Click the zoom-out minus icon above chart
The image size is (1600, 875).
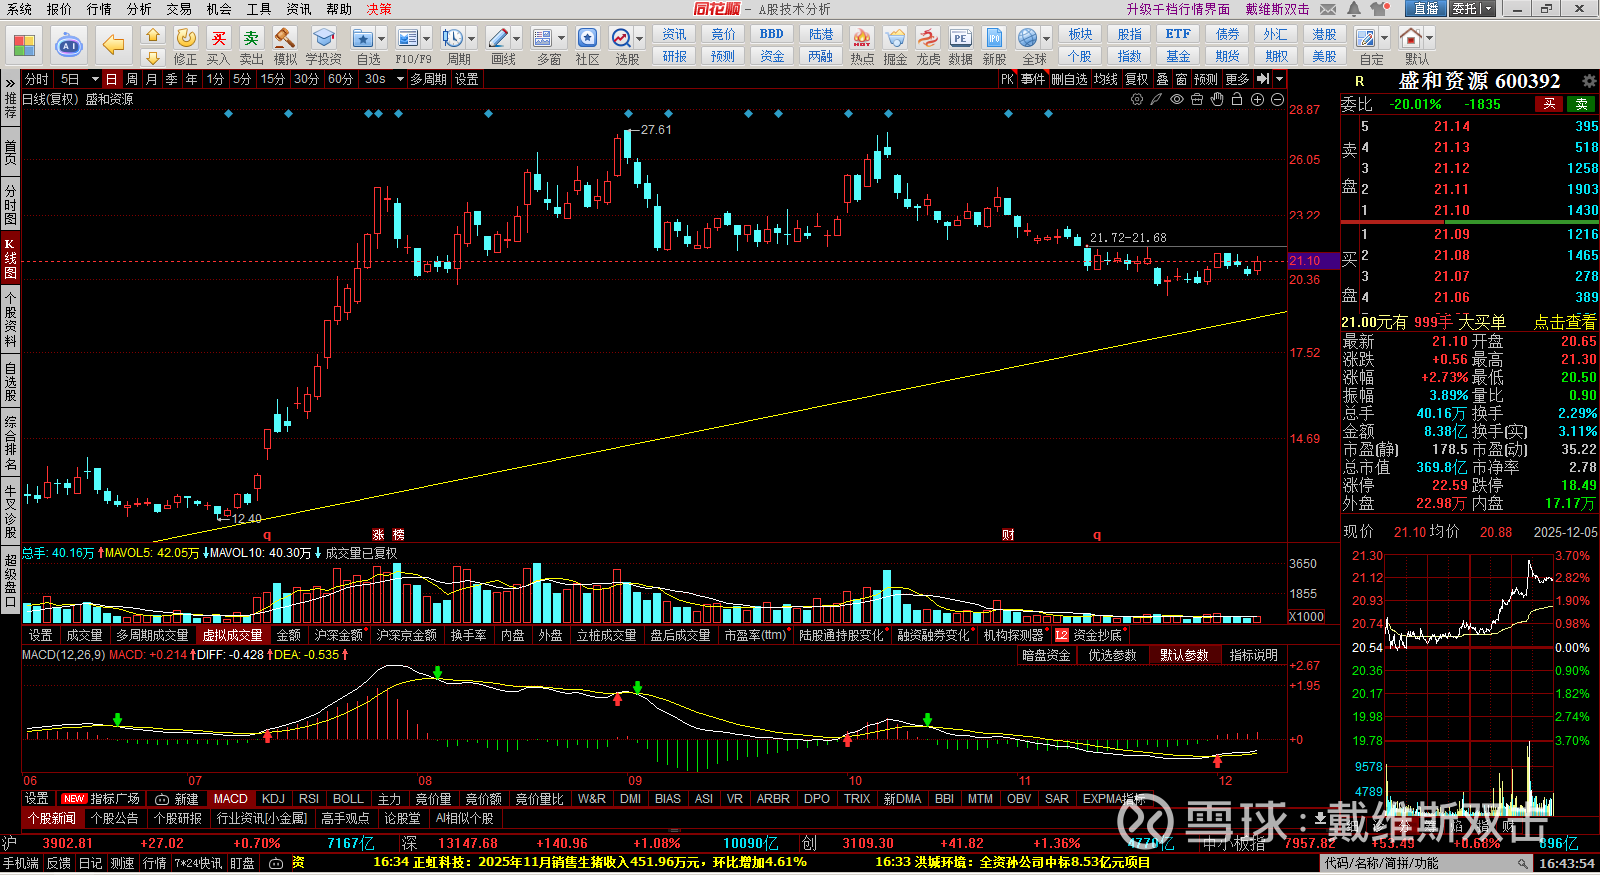(1277, 99)
